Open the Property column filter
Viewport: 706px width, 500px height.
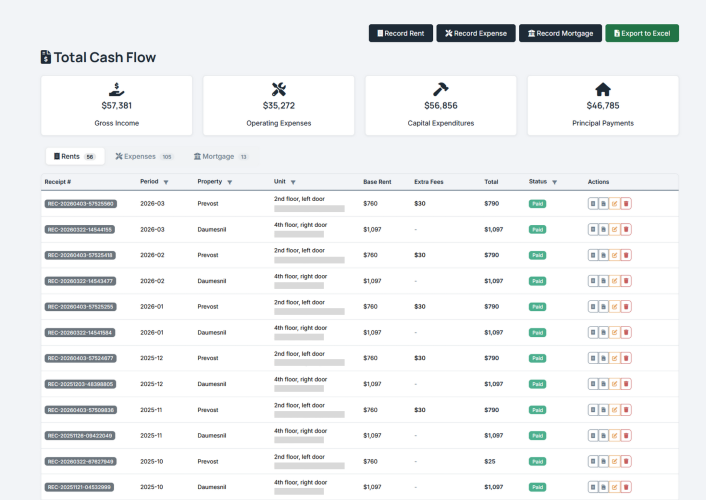(229, 182)
